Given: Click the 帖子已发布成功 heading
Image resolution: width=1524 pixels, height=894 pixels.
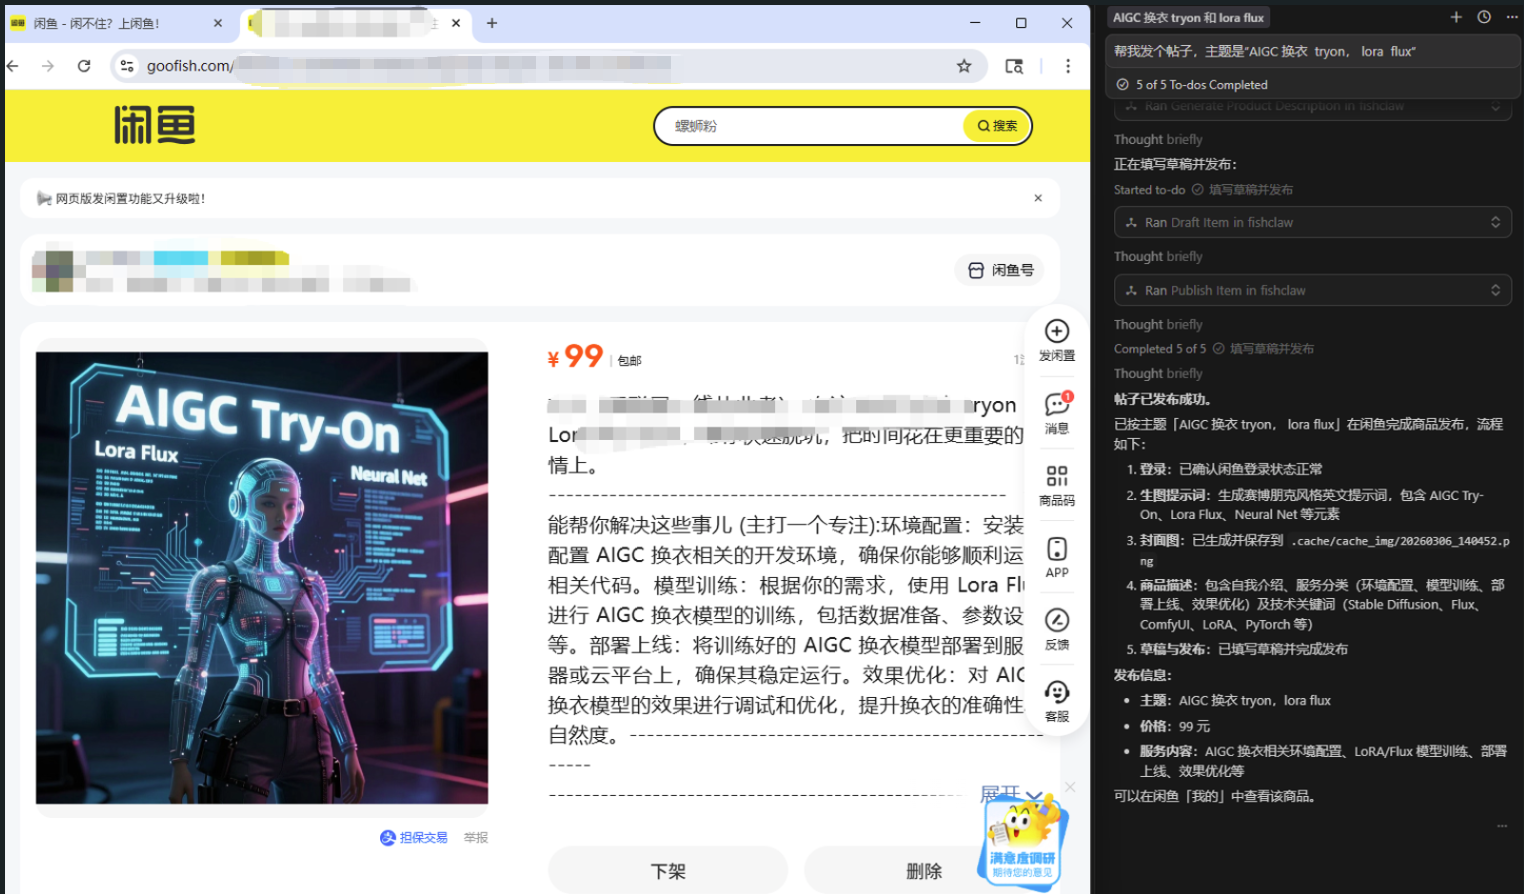Looking at the screenshot, I should tap(1162, 399).
